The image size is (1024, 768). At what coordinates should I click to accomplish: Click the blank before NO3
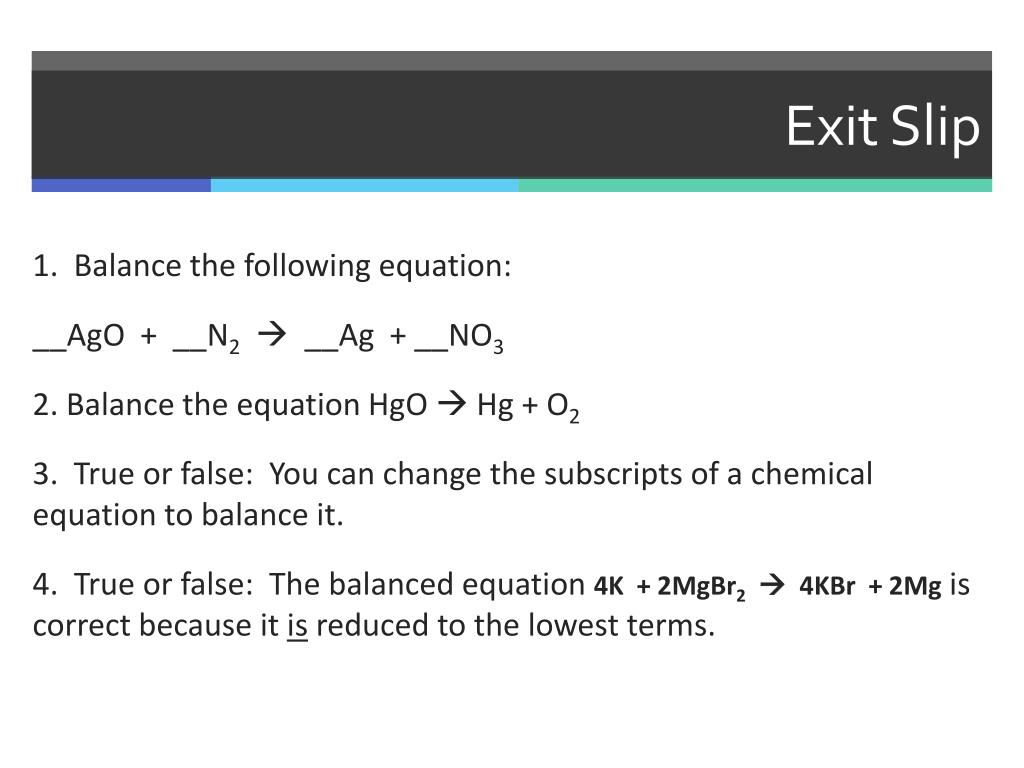[431, 342]
